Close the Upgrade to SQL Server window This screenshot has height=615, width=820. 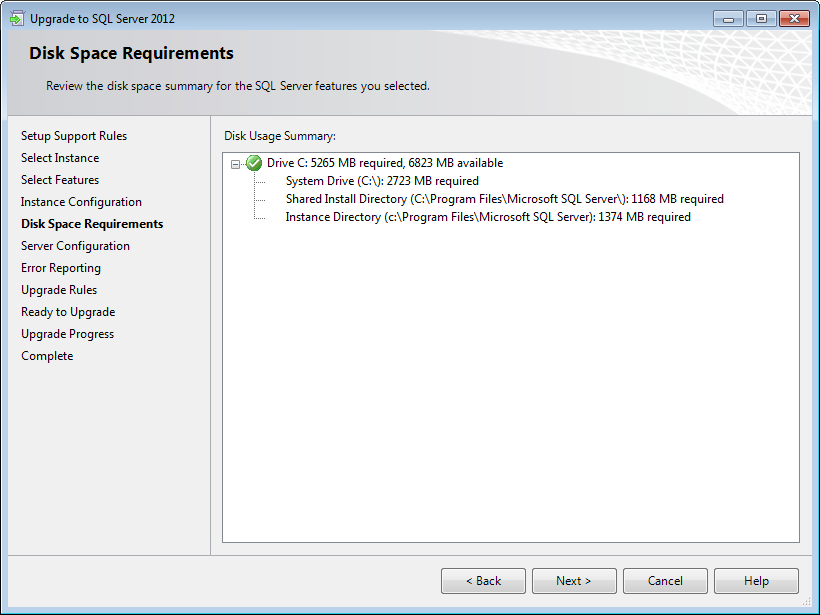(x=794, y=19)
